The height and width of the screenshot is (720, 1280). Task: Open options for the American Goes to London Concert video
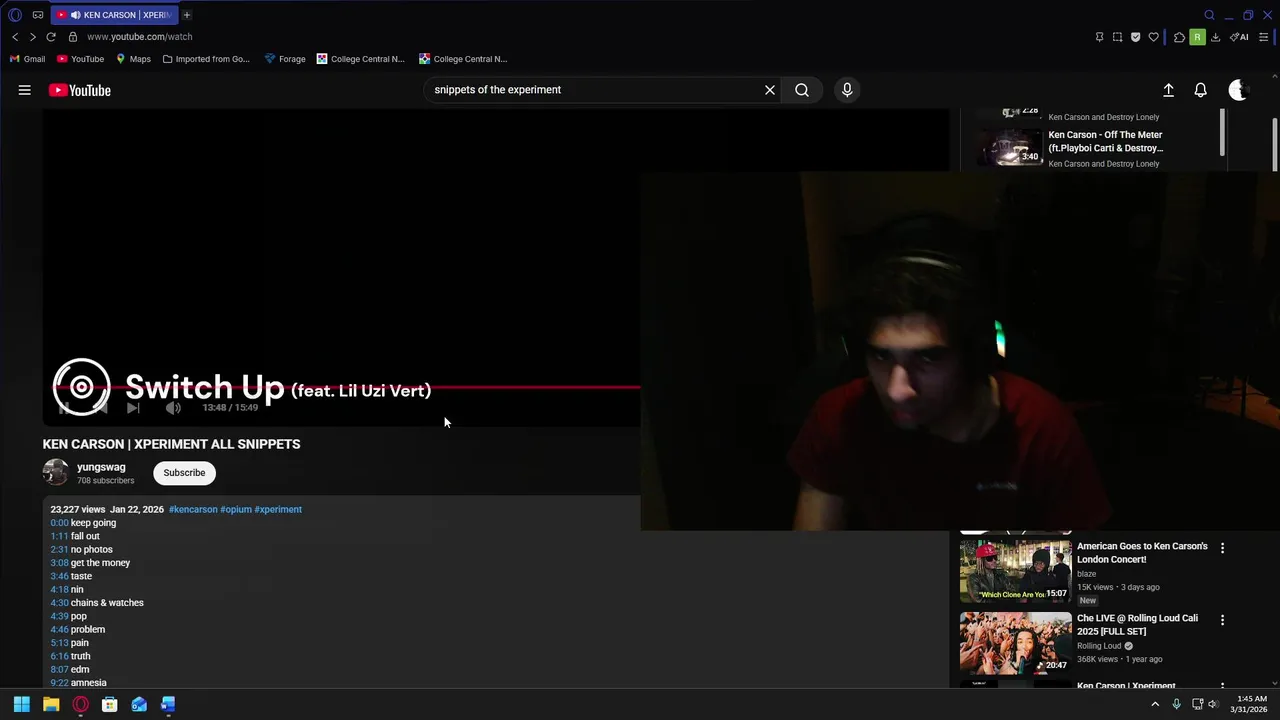point(1222,548)
